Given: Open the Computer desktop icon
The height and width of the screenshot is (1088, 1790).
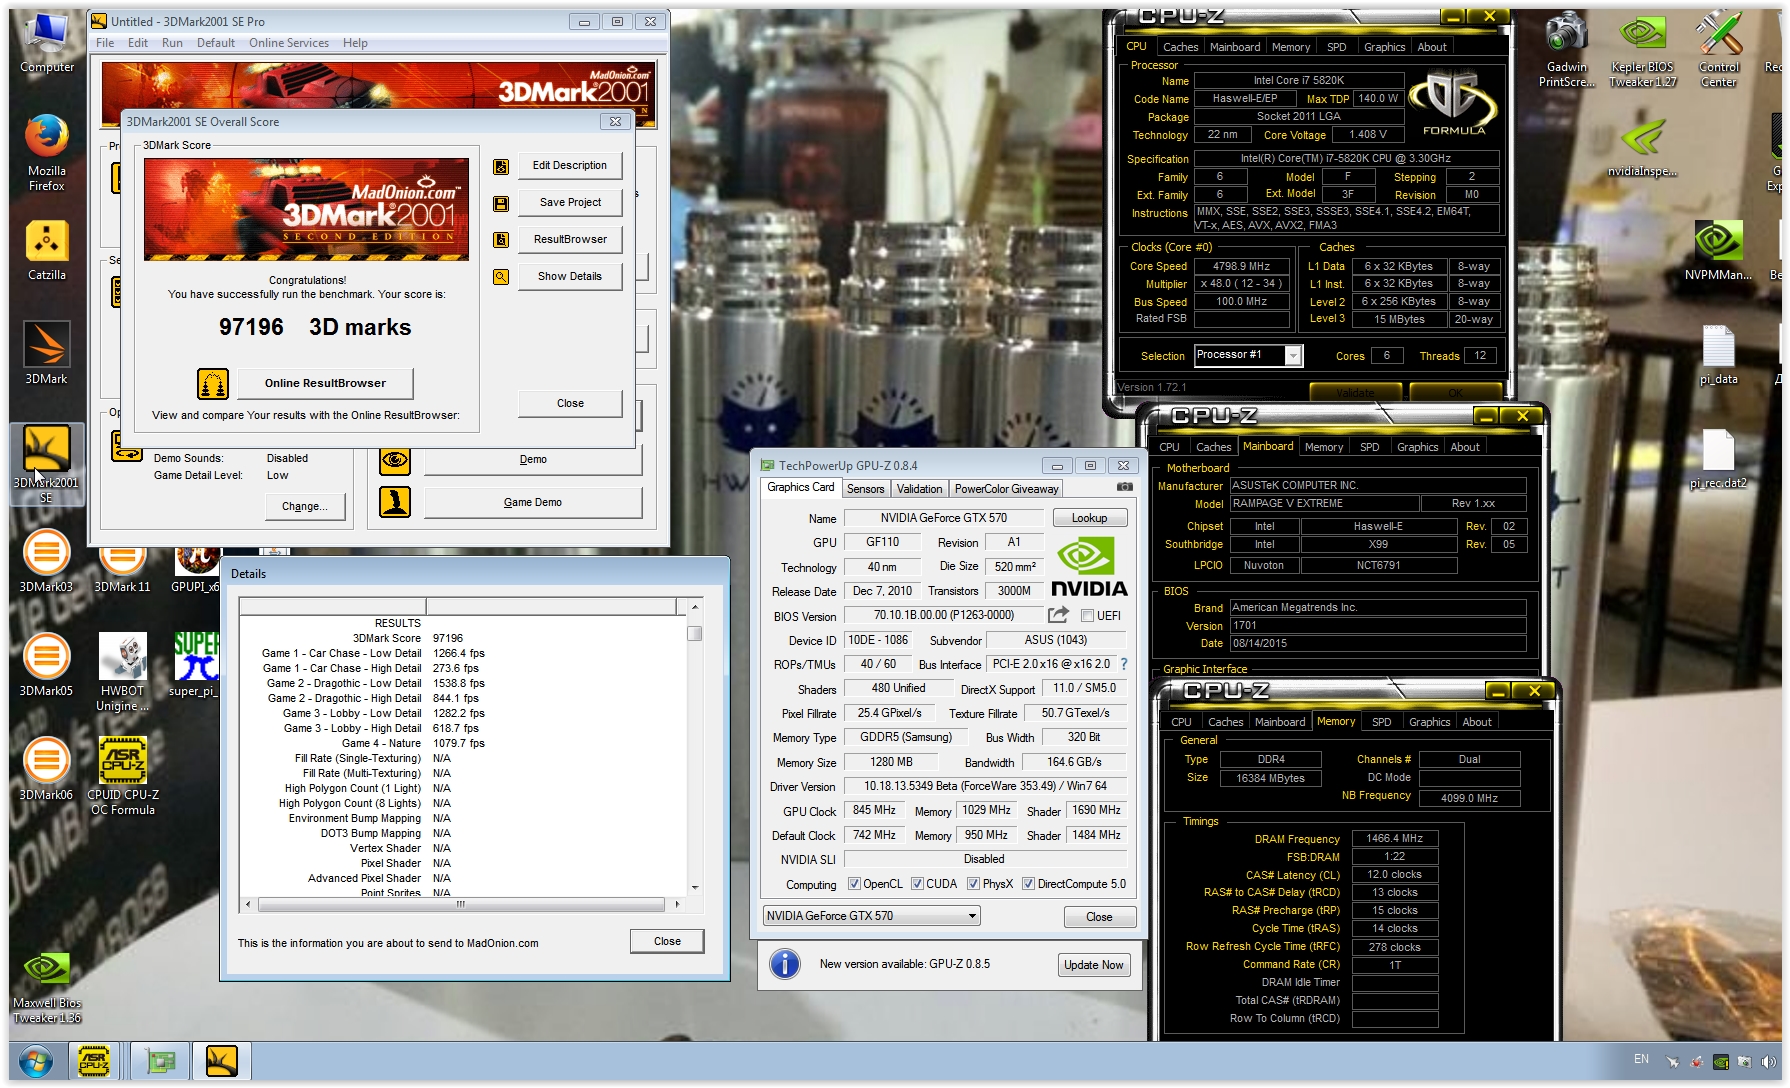Looking at the screenshot, I should pyautogui.click(x=46, y=45).
